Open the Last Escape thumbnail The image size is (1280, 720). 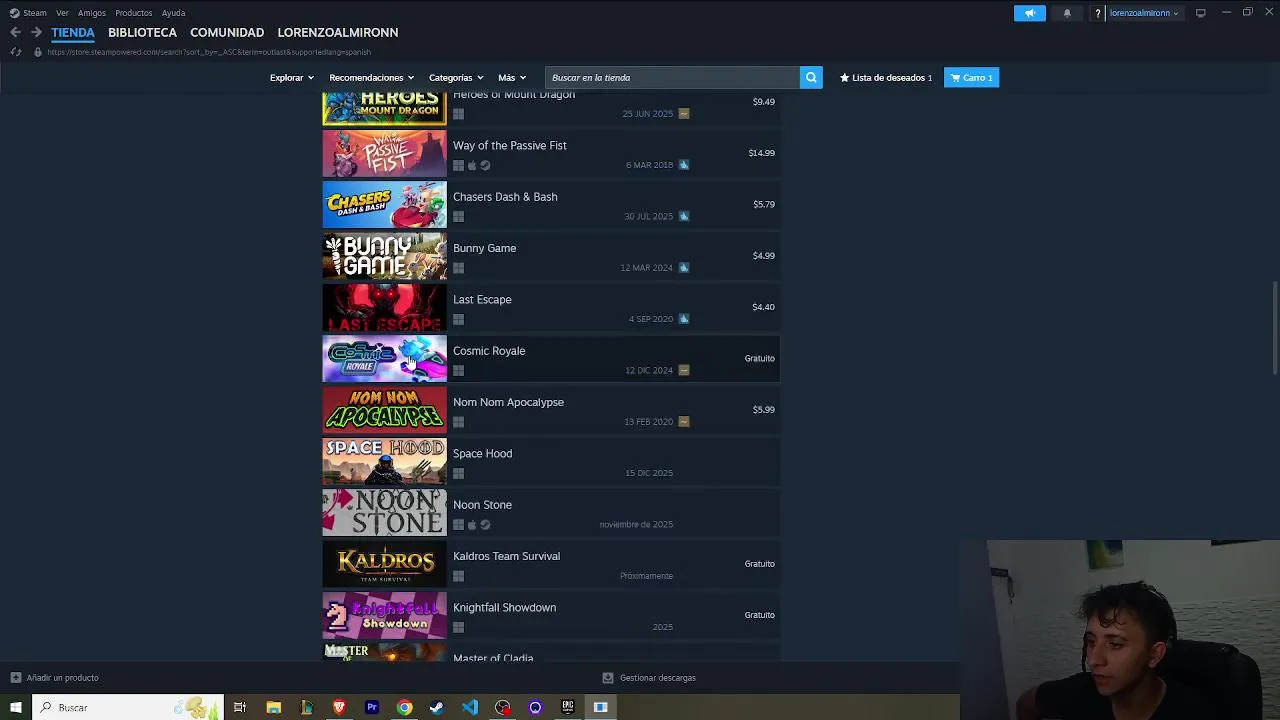(384, 307)
